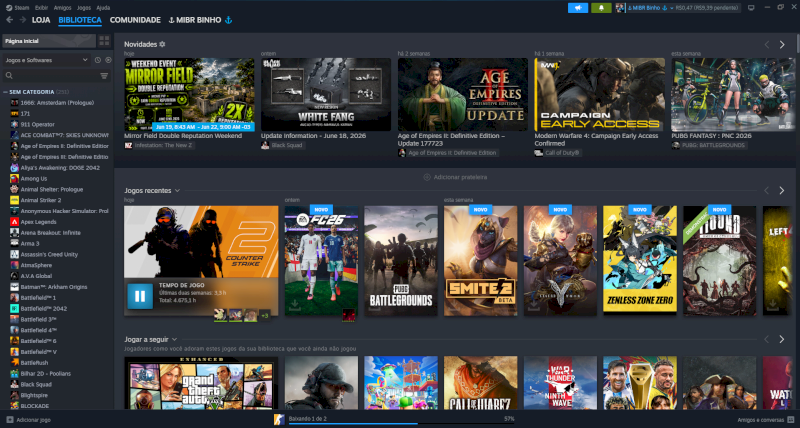Click the main page vertical scrollbar

(797, 43)
